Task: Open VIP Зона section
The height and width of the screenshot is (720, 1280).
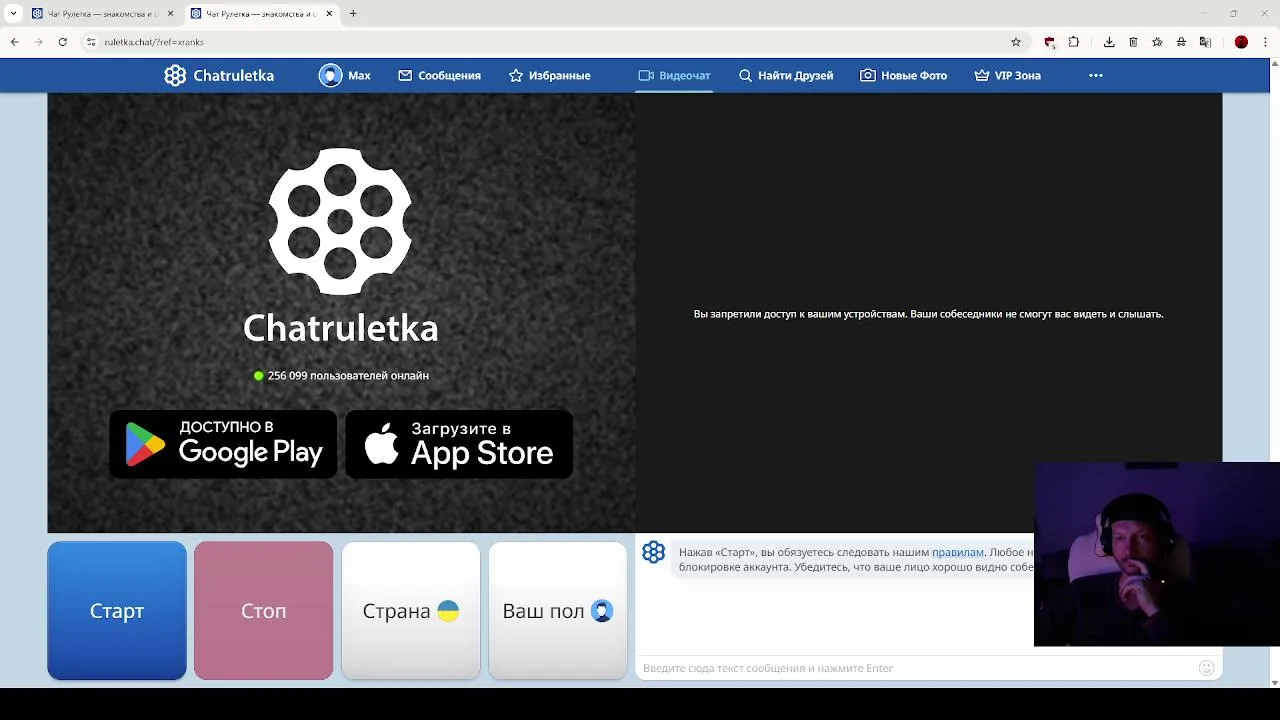Action: point(1007,76)
